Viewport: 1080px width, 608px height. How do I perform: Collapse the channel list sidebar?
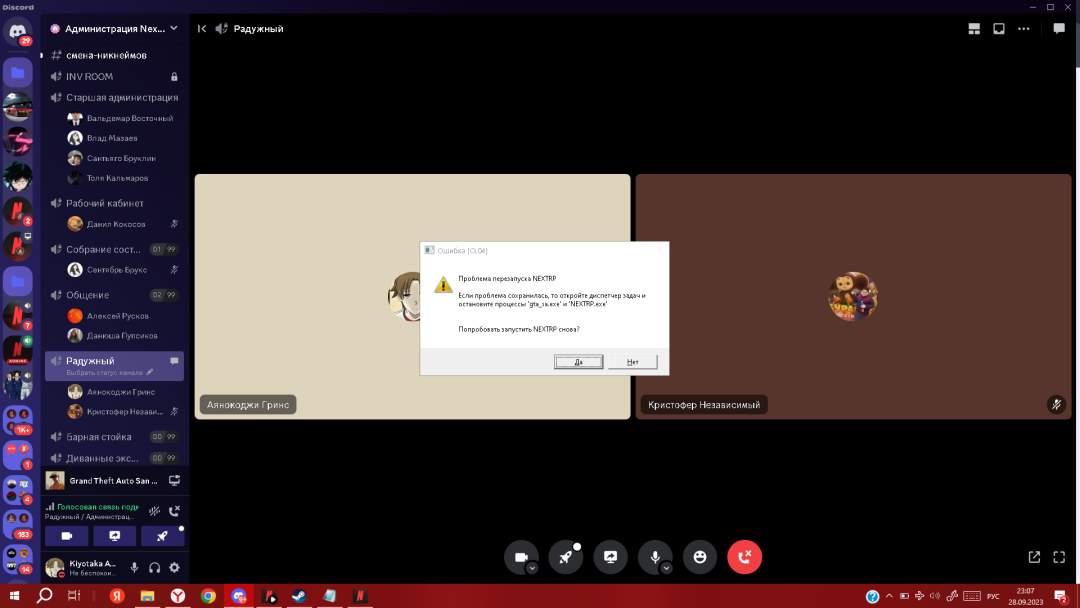[x=202, y=28]
